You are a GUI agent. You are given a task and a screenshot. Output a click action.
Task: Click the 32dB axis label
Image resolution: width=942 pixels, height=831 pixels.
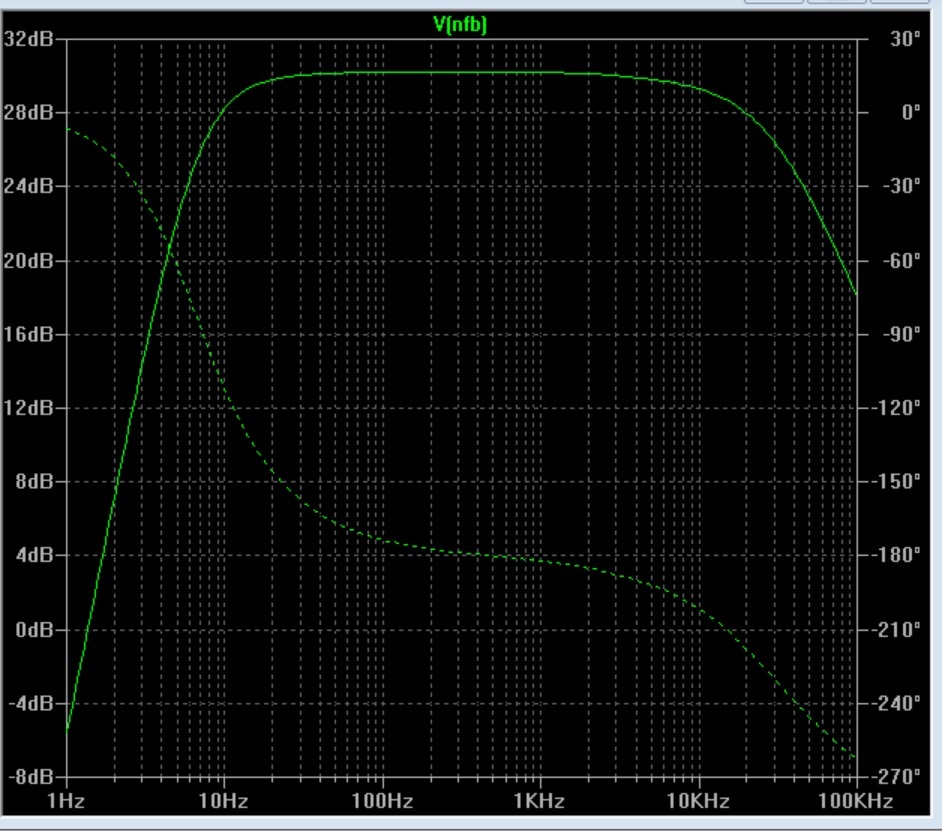click(29, 39)
